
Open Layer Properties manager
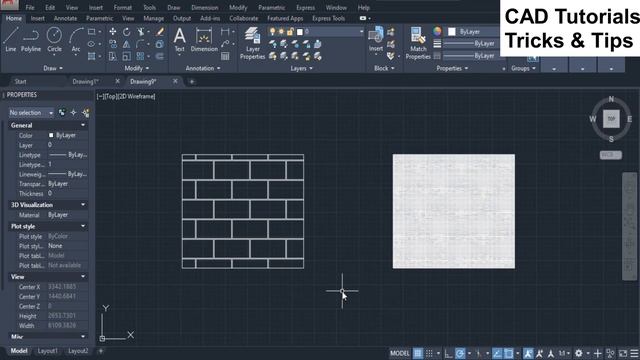point(253,44)
